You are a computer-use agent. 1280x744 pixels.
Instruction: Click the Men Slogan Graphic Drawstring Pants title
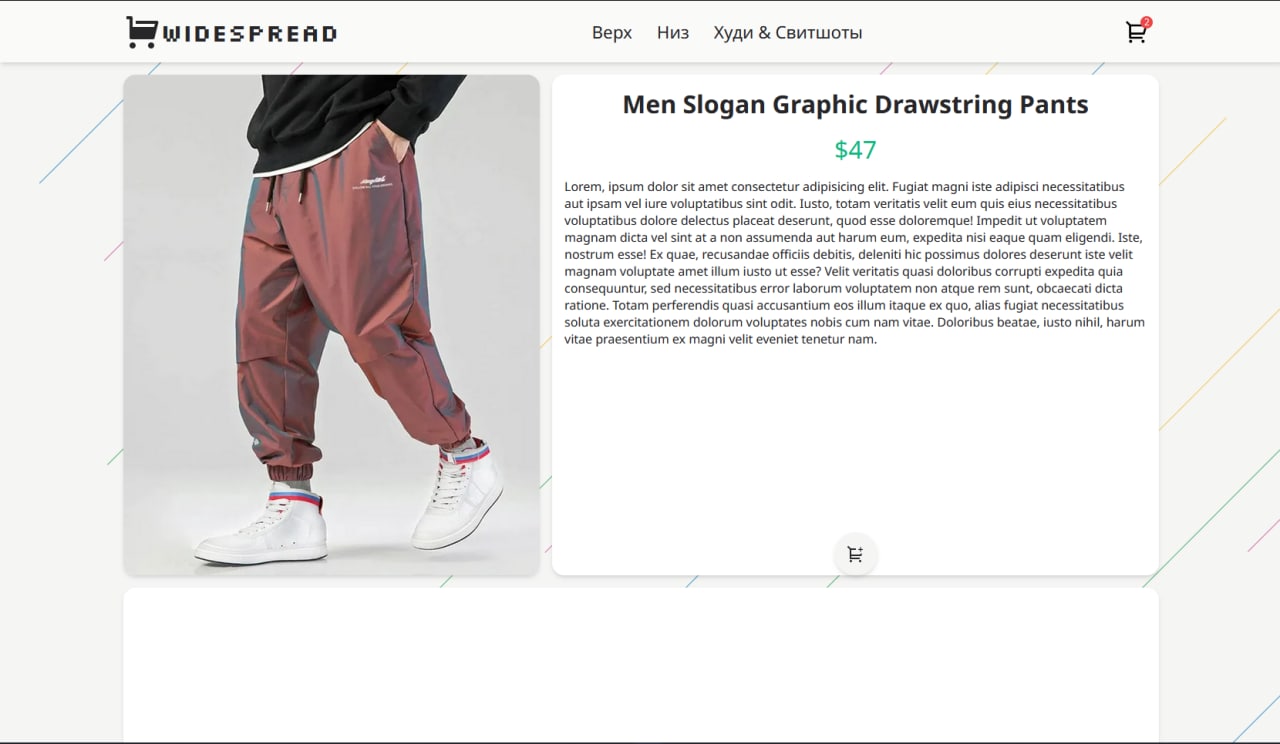855,104
